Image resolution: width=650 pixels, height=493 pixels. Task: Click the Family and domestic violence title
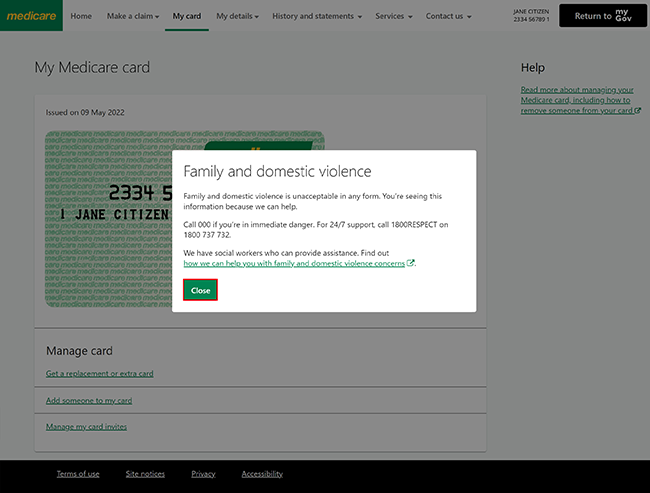coord(277,171)
